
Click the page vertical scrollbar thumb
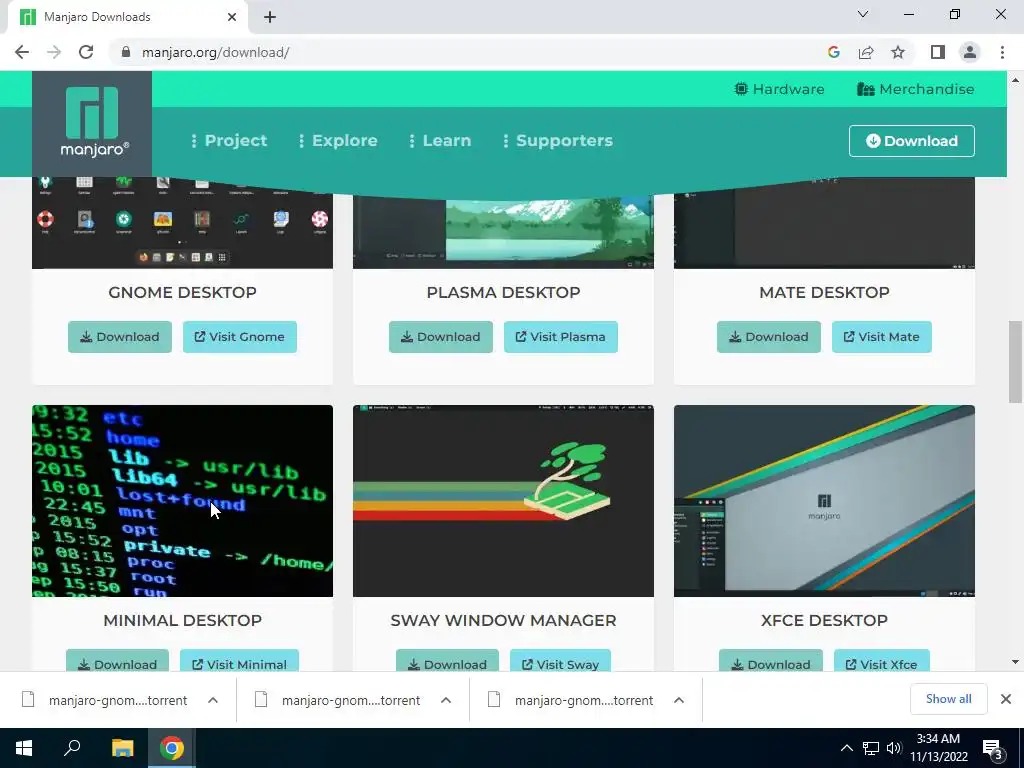coord(1016,362)
